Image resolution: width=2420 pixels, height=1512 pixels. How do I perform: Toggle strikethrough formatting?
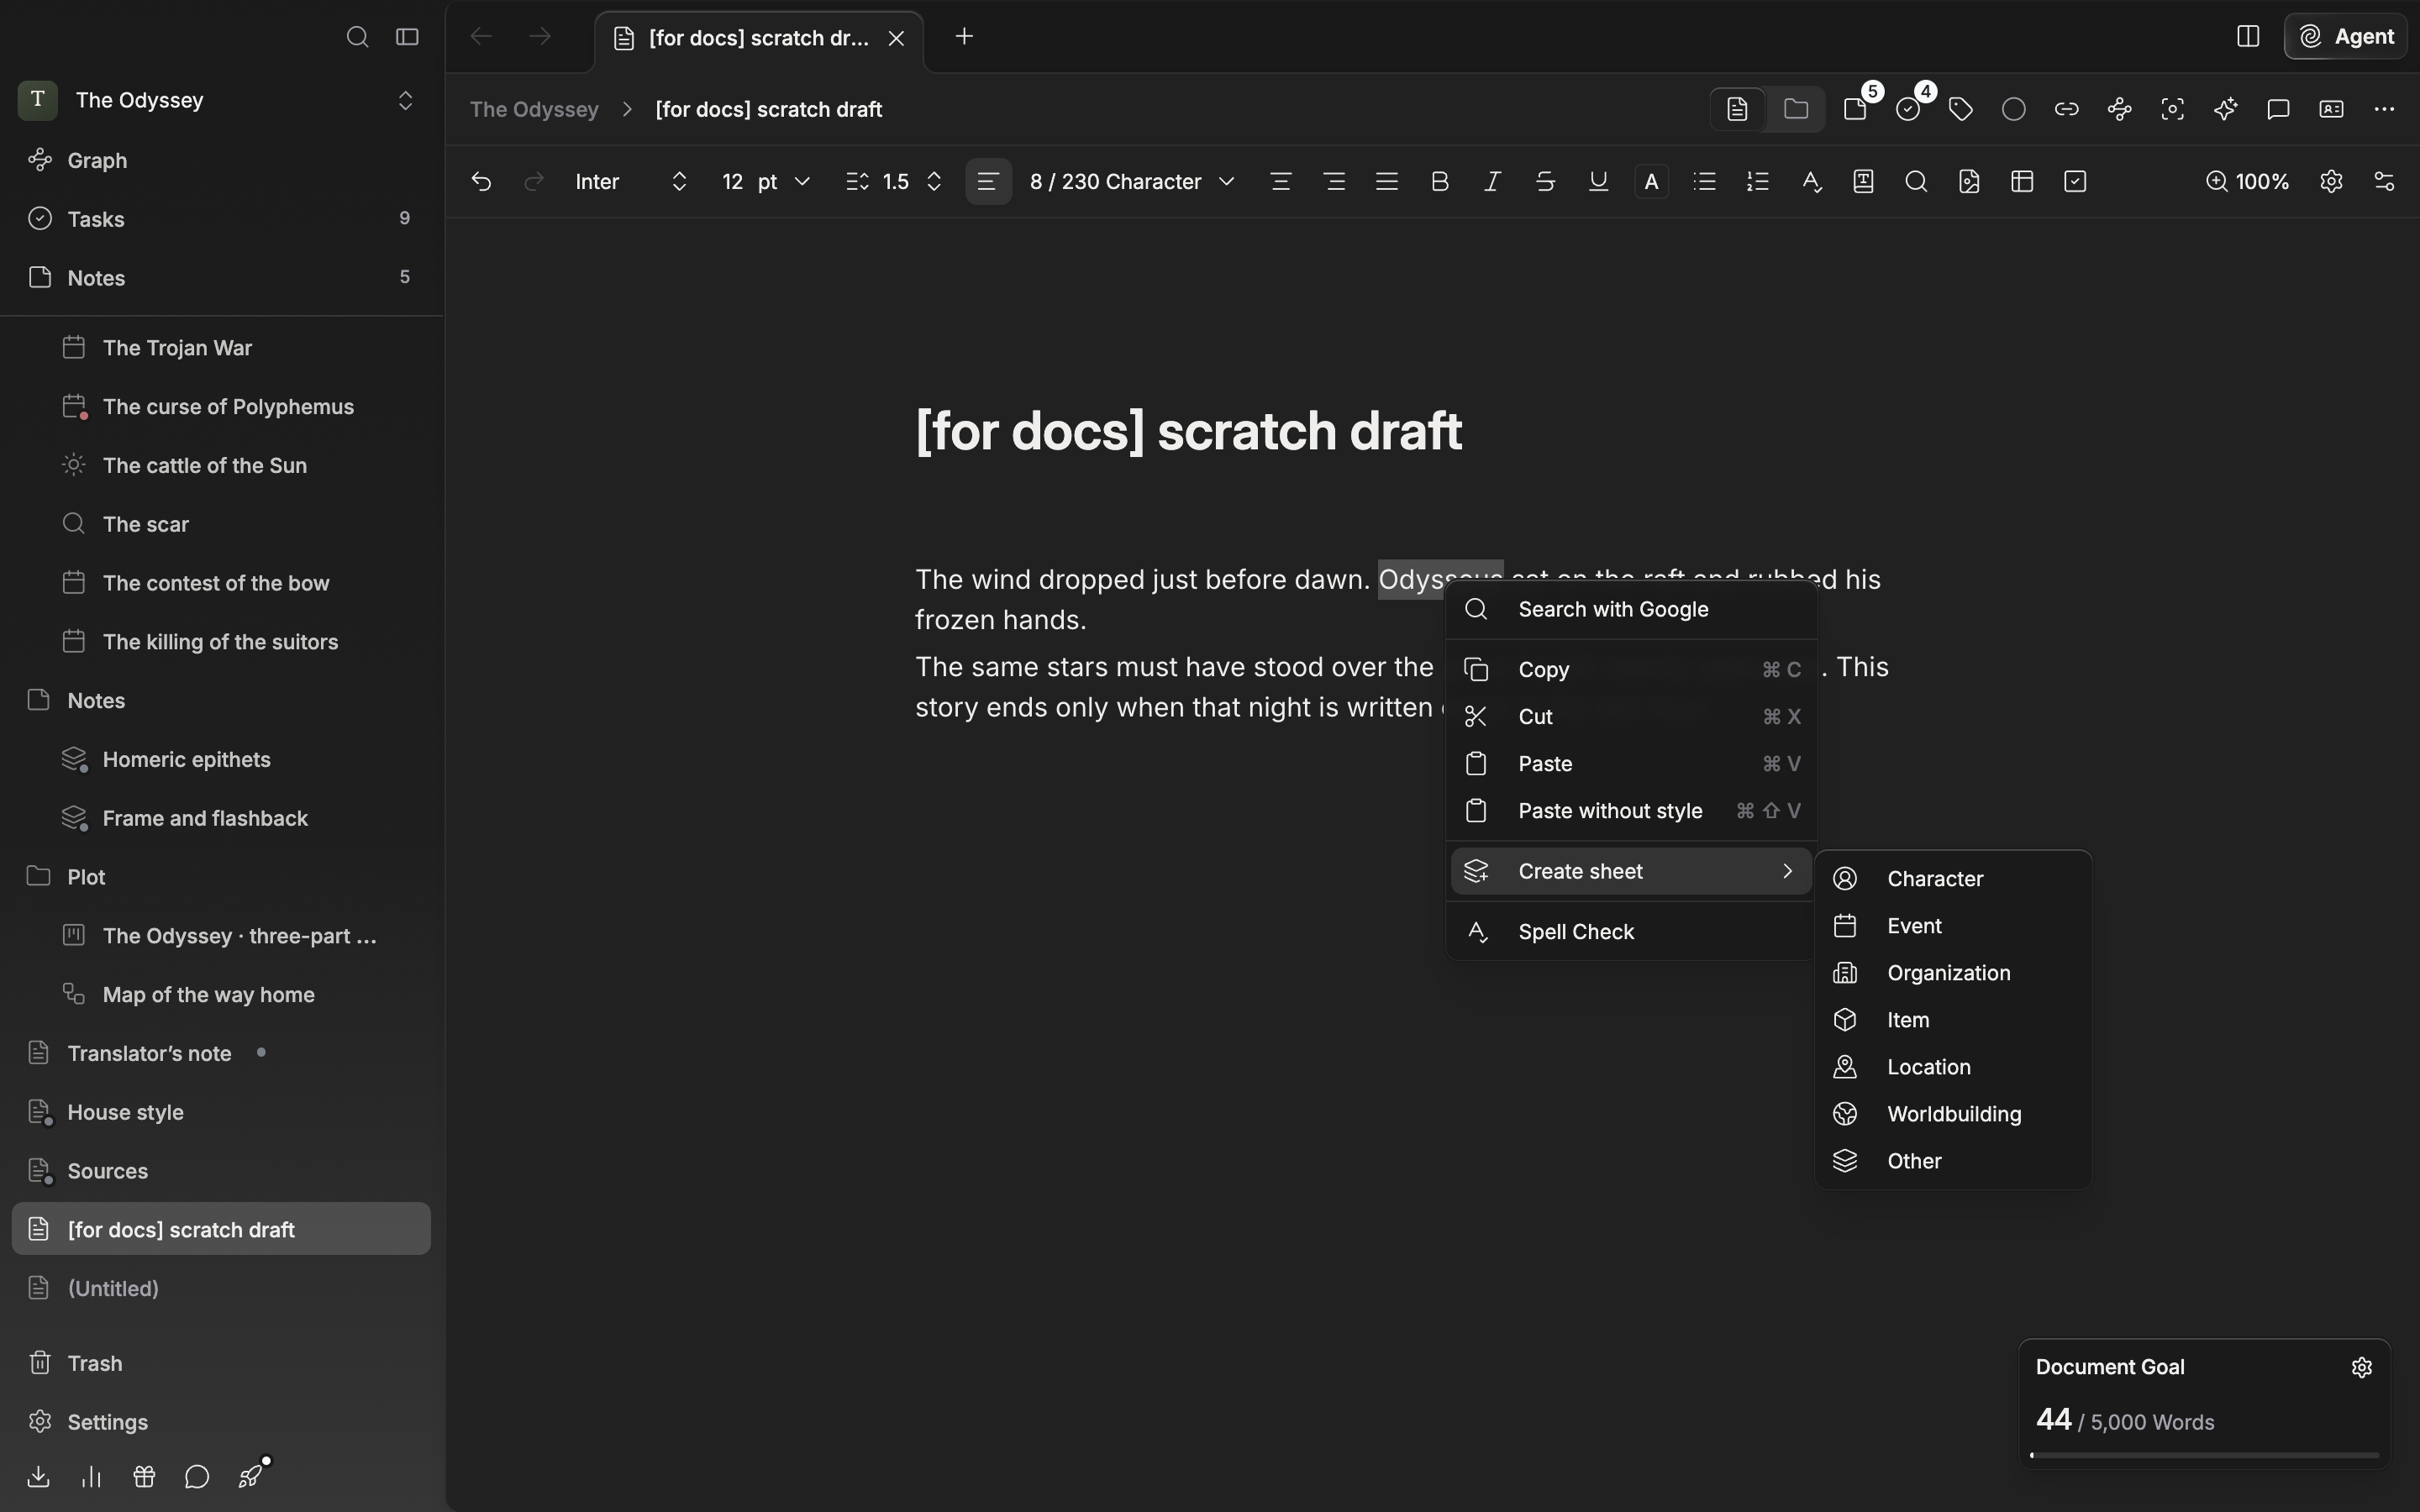(x=1546, y=182)
